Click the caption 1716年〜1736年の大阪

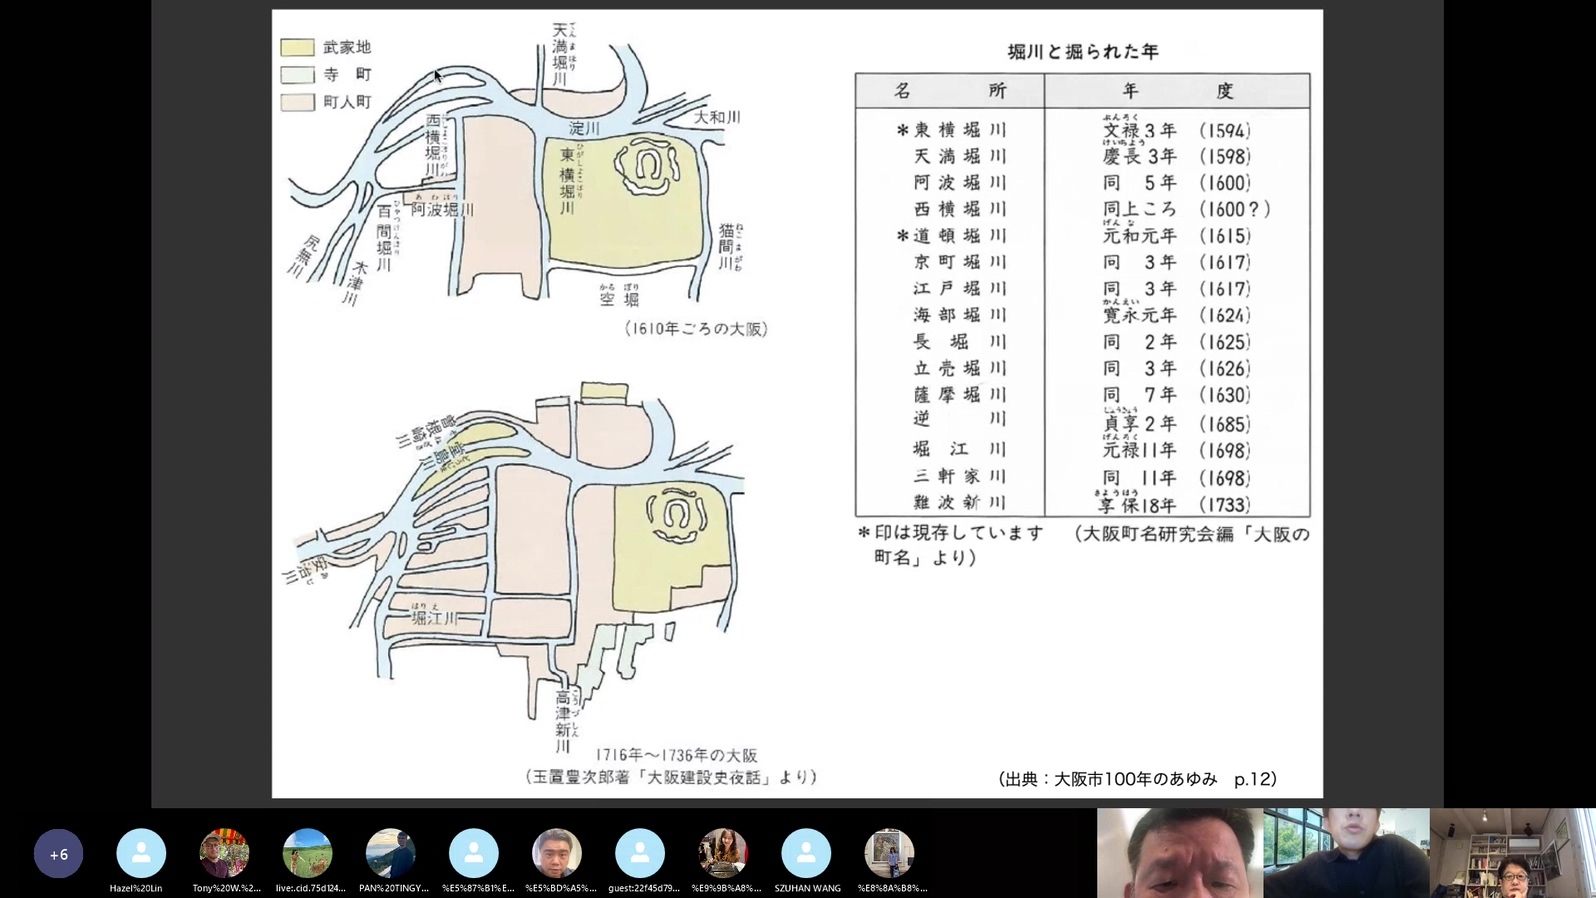(676, 755)
